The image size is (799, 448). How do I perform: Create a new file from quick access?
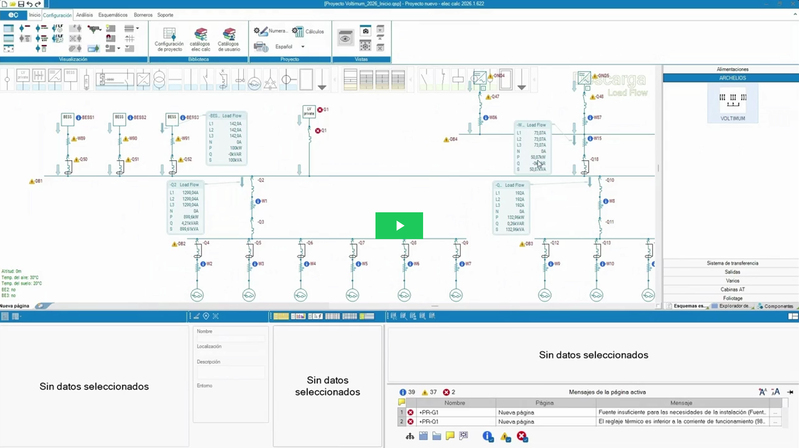tap(5, 4)
